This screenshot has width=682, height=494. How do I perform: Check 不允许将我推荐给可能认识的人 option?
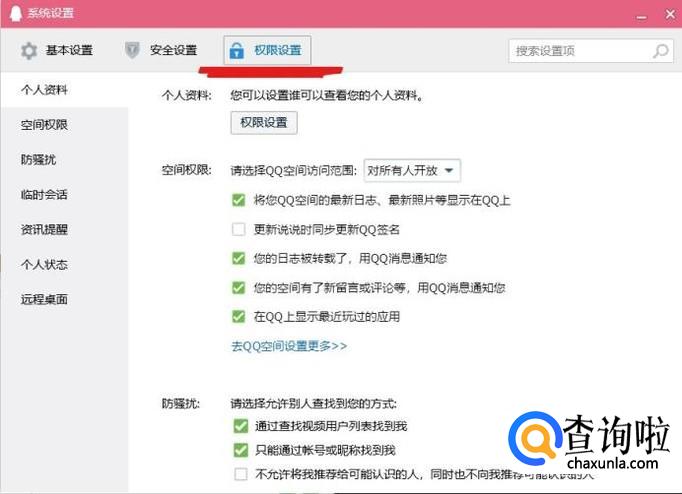241,474
